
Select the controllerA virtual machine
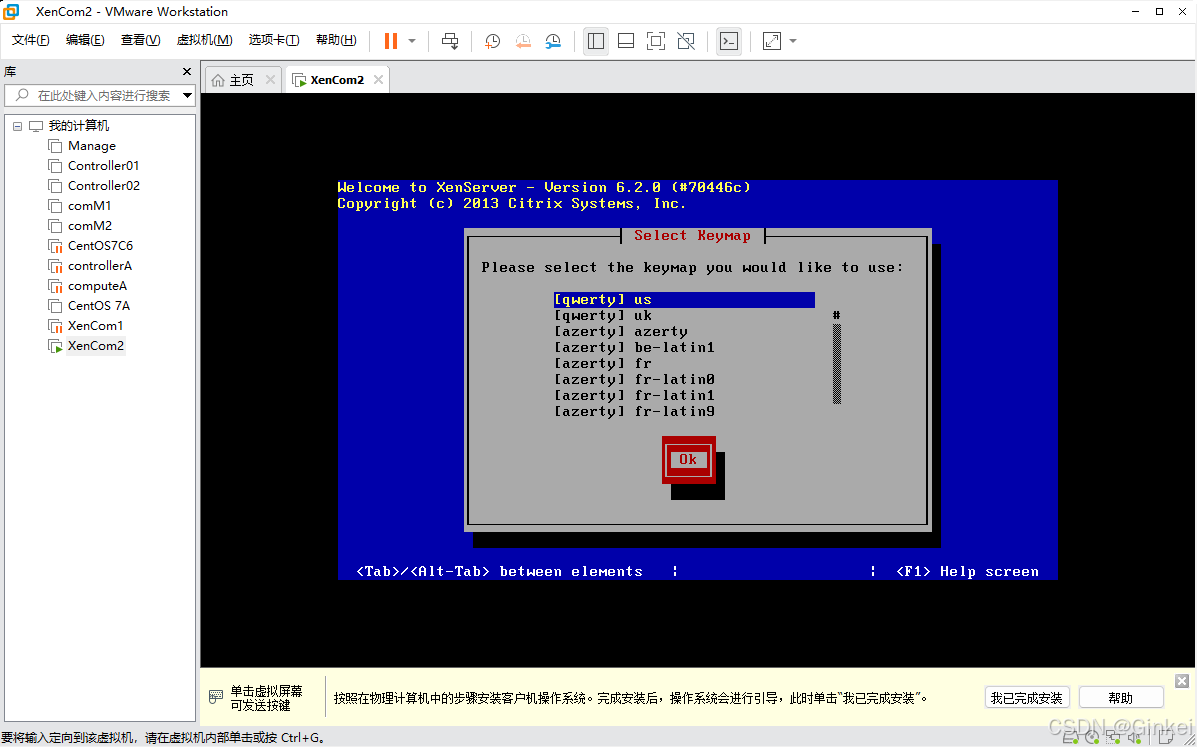point(99,266)
